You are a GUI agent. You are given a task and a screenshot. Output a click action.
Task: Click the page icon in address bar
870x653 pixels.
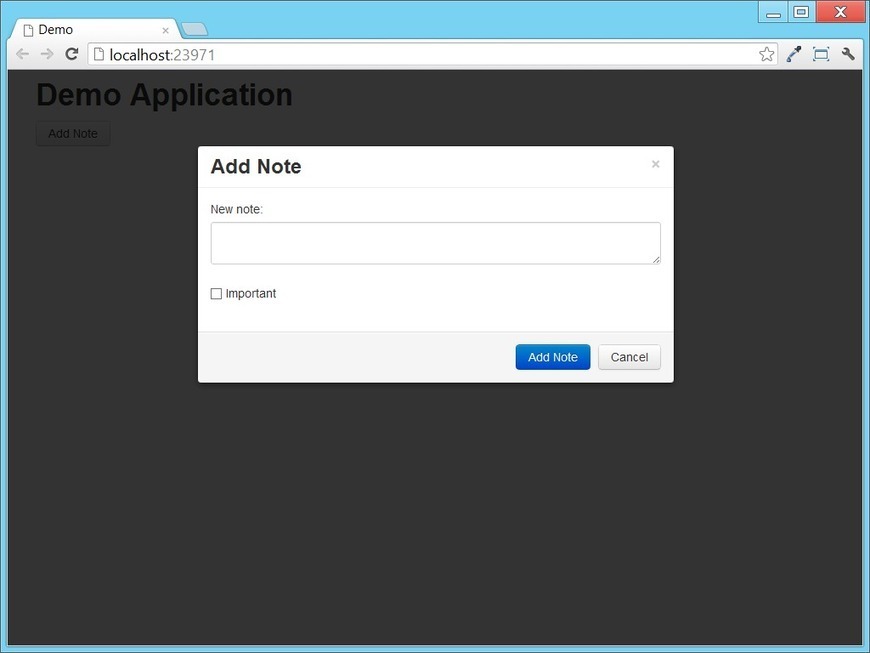click(99, 54)
